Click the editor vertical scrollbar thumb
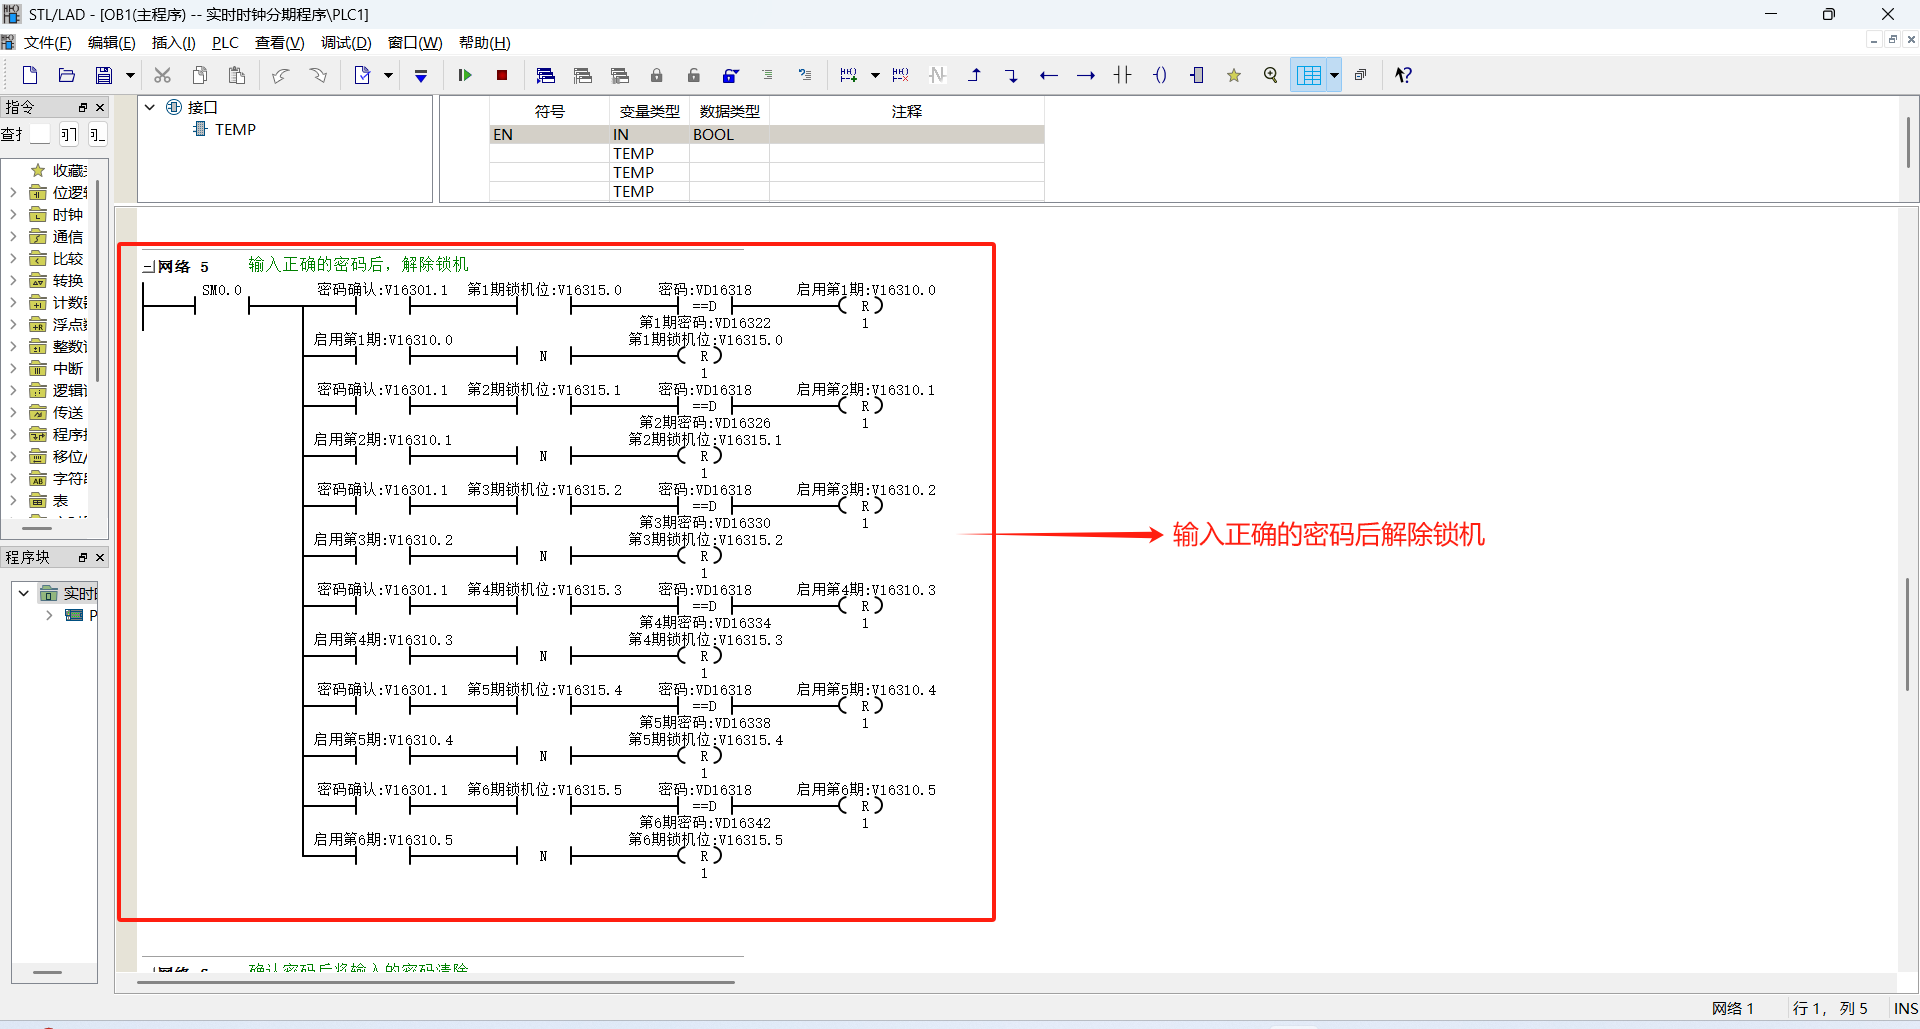The image size is (1920, 1029). pyautogui.click(x=1908, y=634)
